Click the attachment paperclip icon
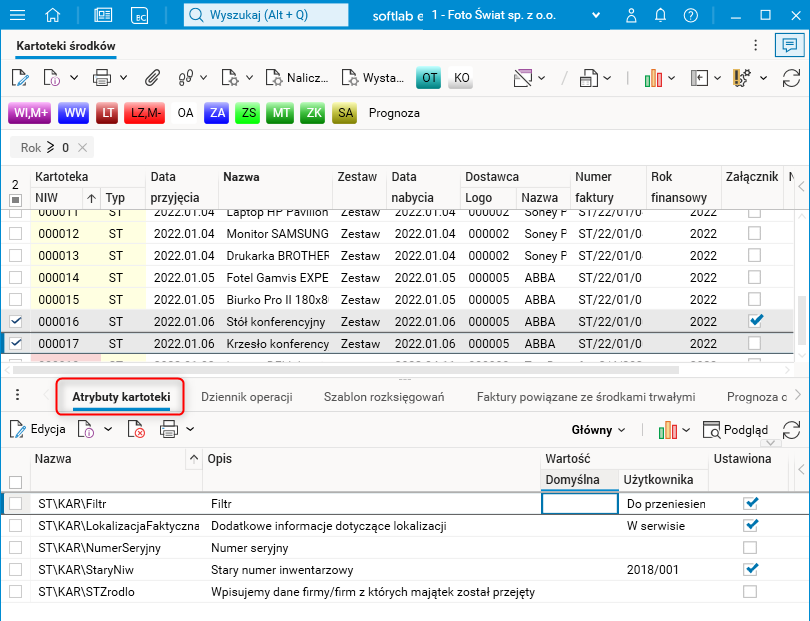Screen dimensions: 810x621 click(153, 77)
